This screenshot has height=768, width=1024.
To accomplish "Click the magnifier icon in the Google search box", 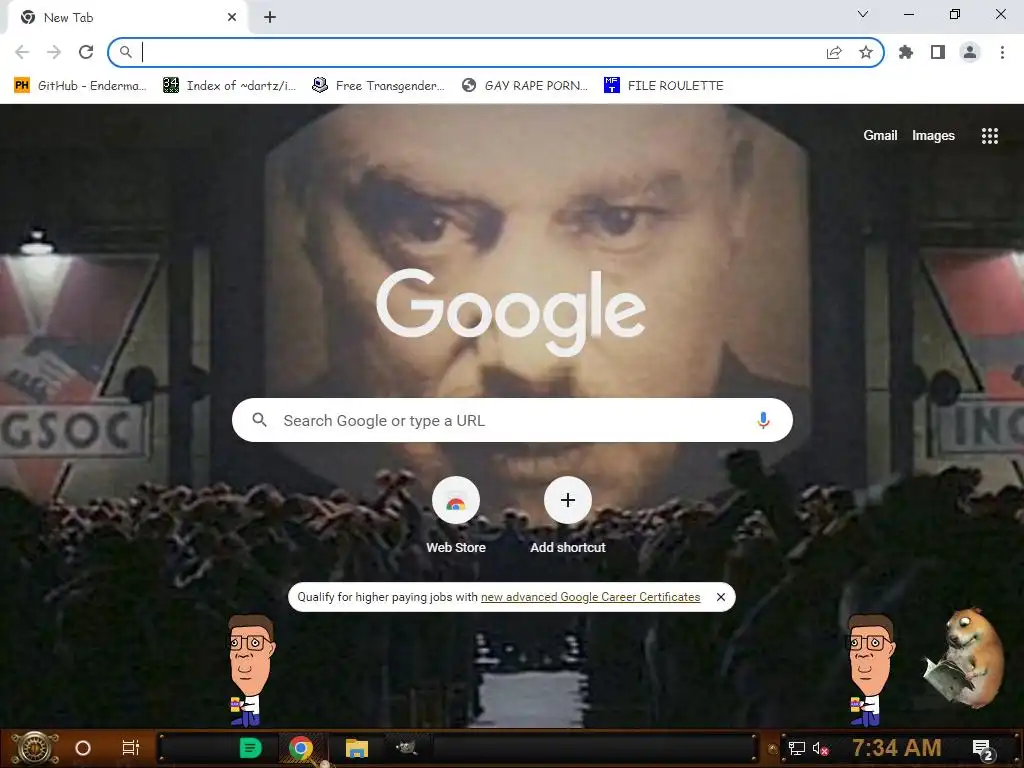I will pyautogui.click(x=259, y=420).
